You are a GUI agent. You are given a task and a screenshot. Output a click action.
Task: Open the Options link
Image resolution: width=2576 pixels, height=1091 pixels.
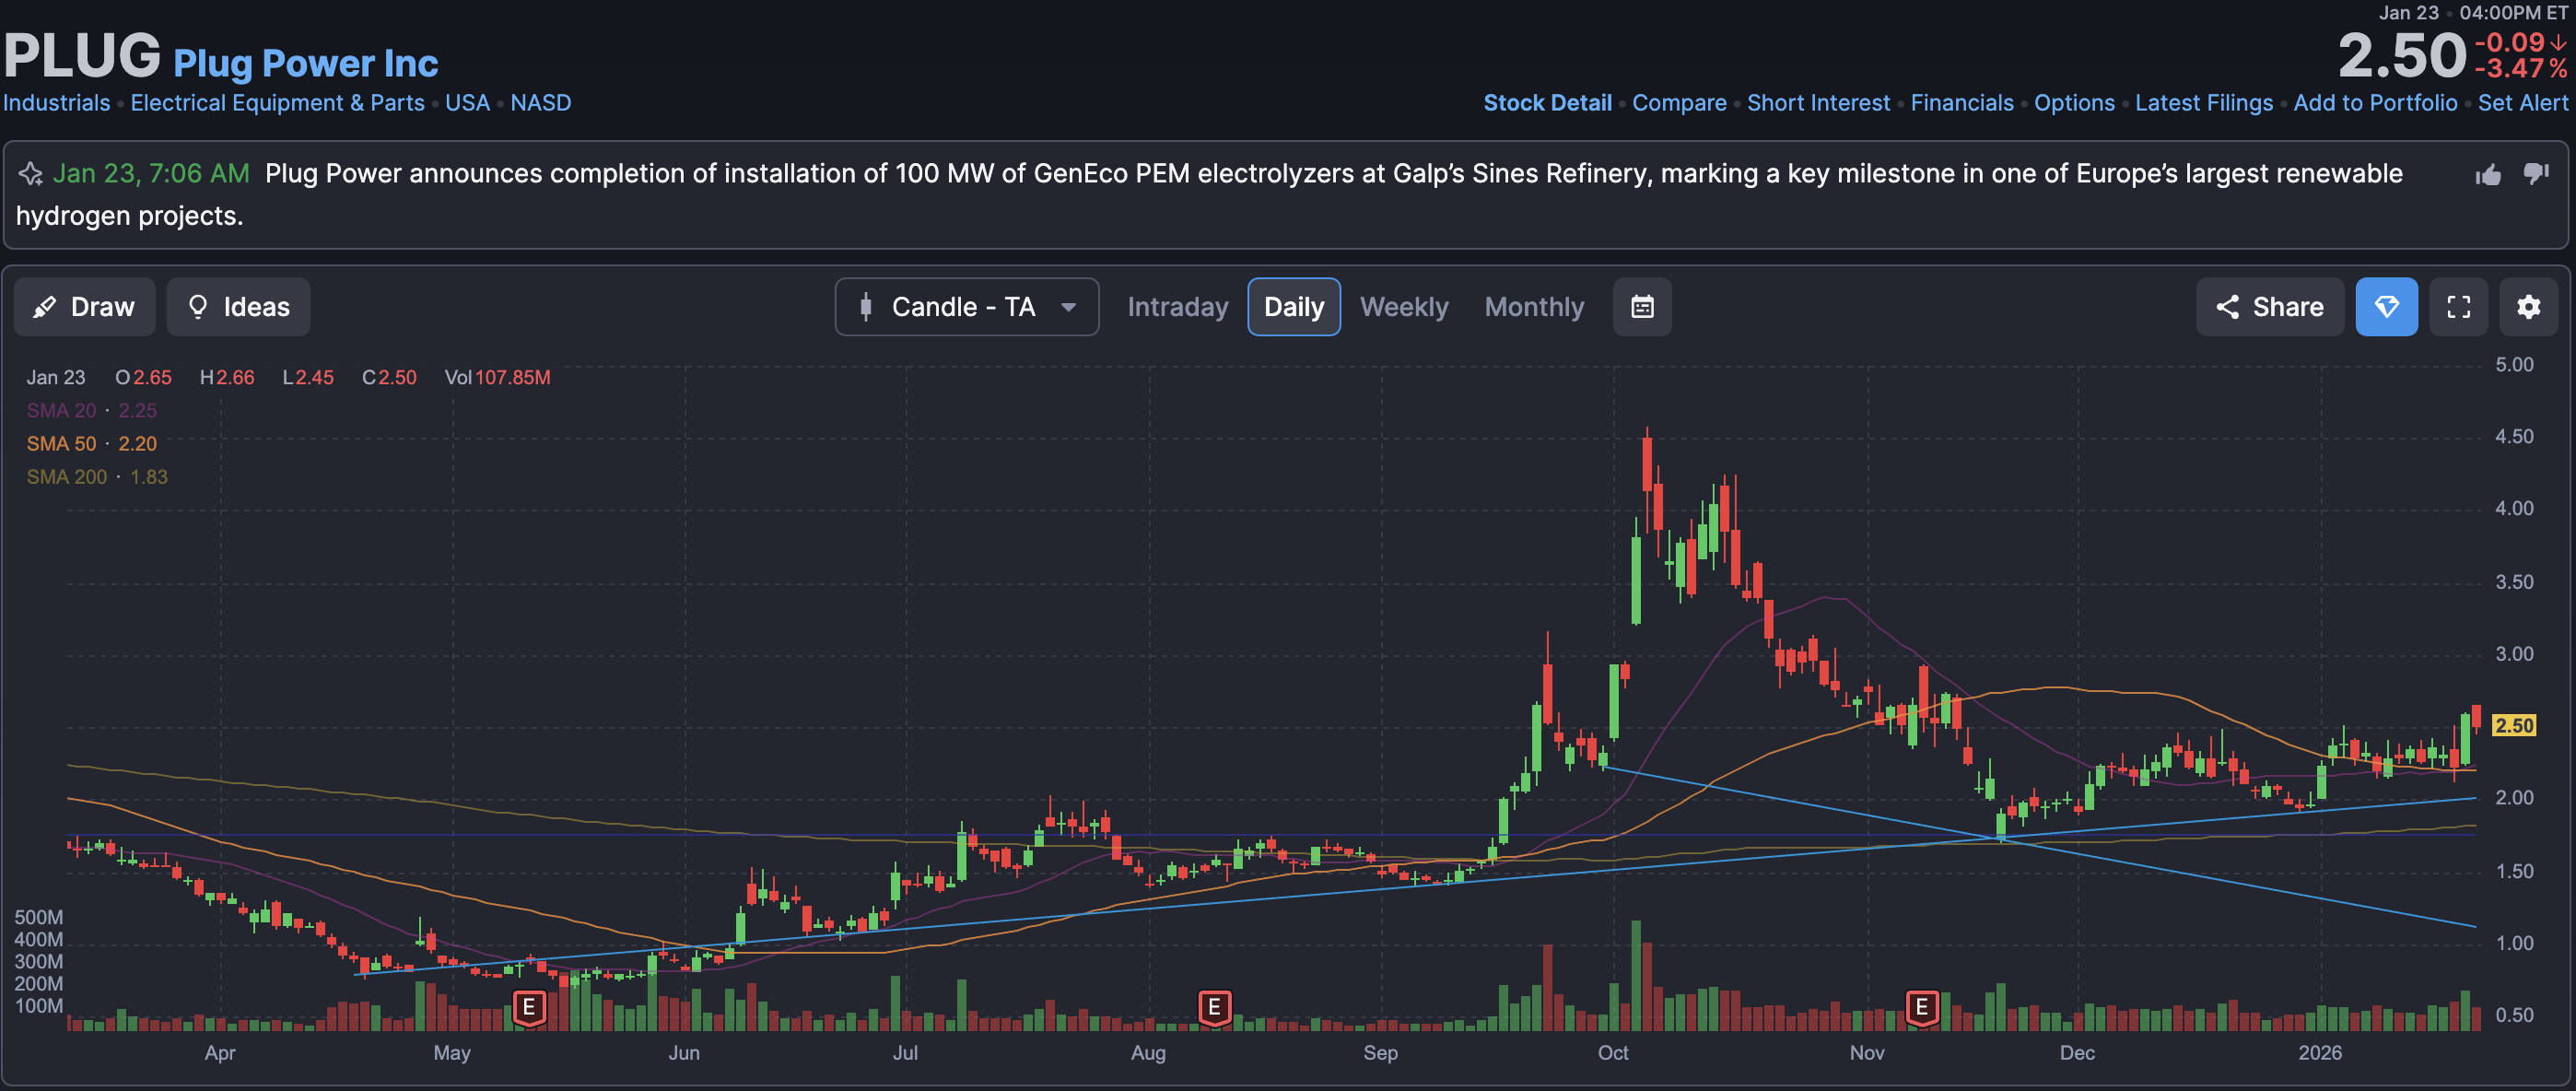2073,103
